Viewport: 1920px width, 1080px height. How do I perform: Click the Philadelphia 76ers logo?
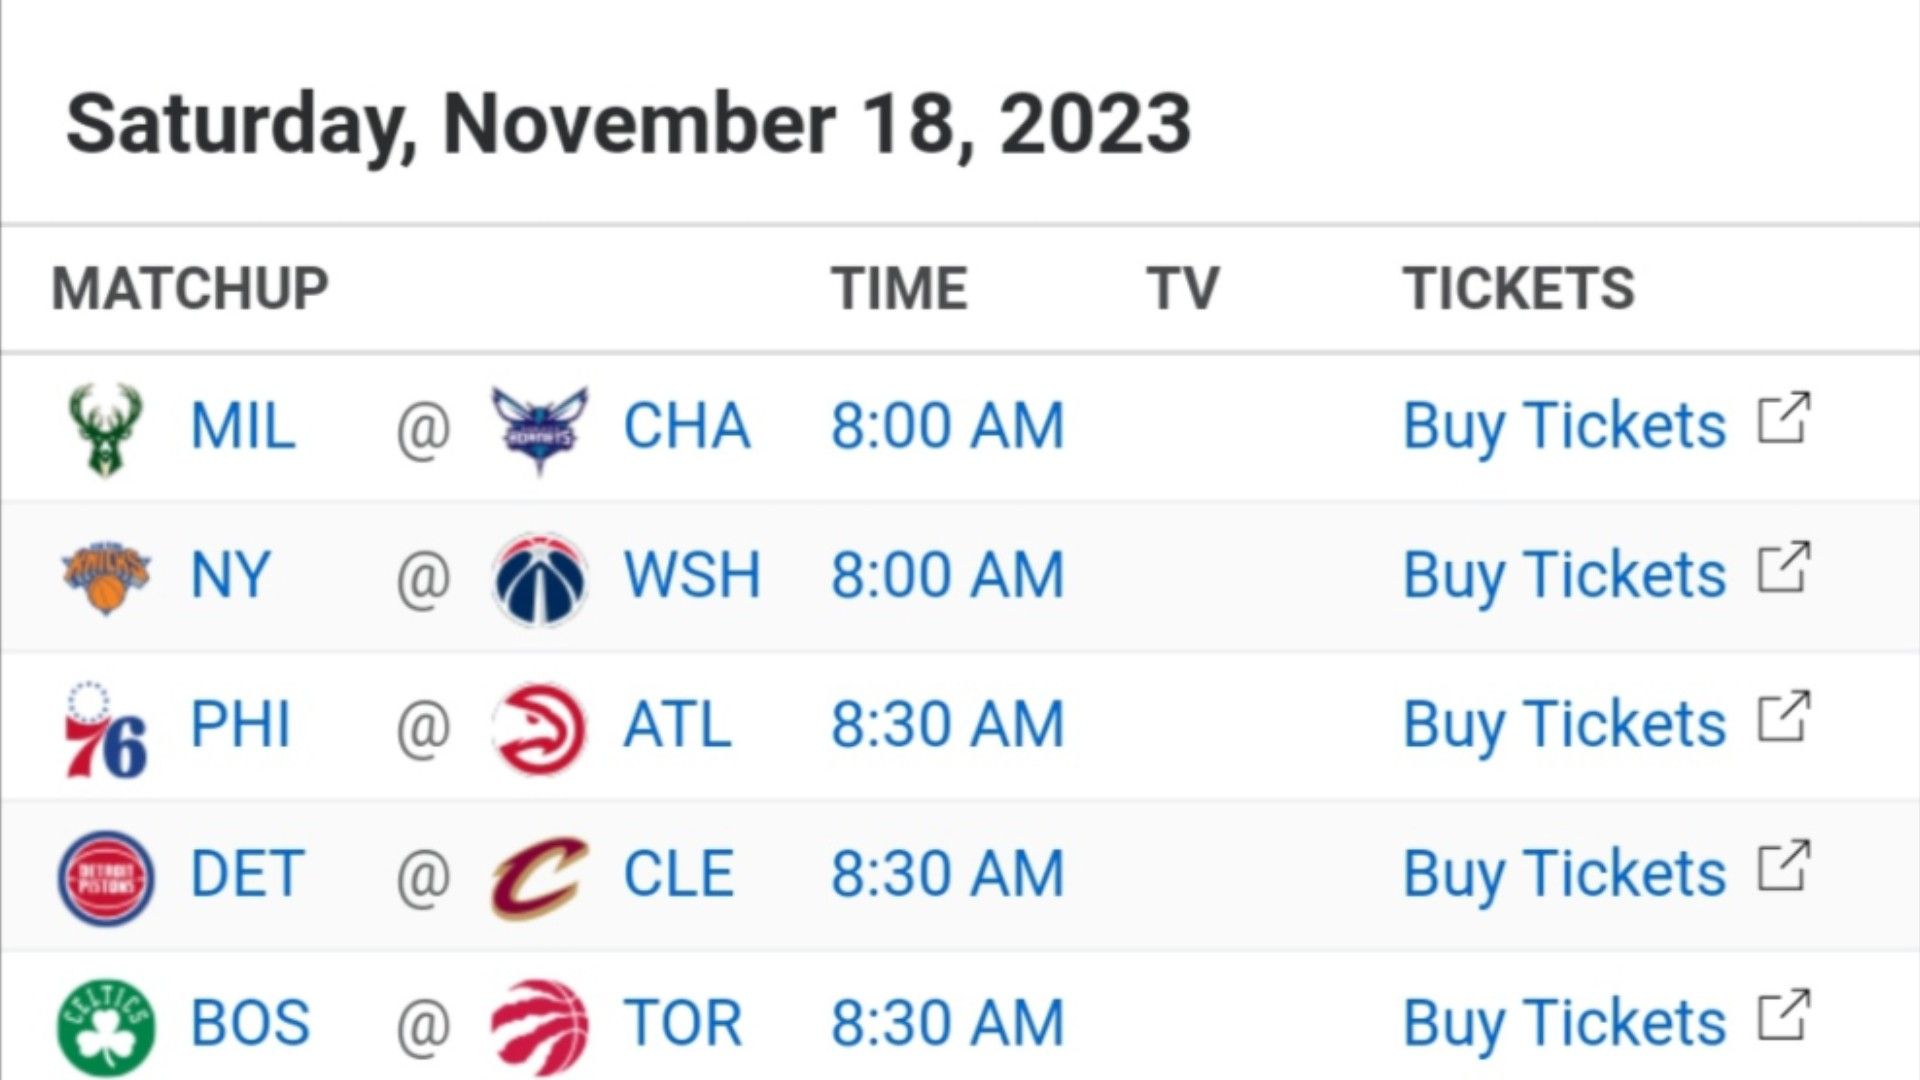click(106, 729)
